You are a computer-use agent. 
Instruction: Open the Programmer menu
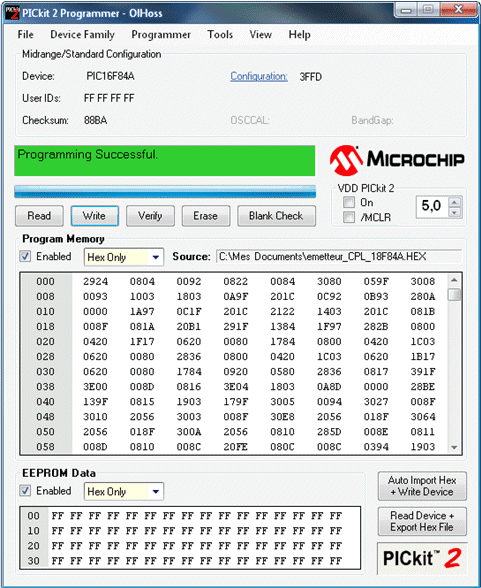[x=161, y=34]
